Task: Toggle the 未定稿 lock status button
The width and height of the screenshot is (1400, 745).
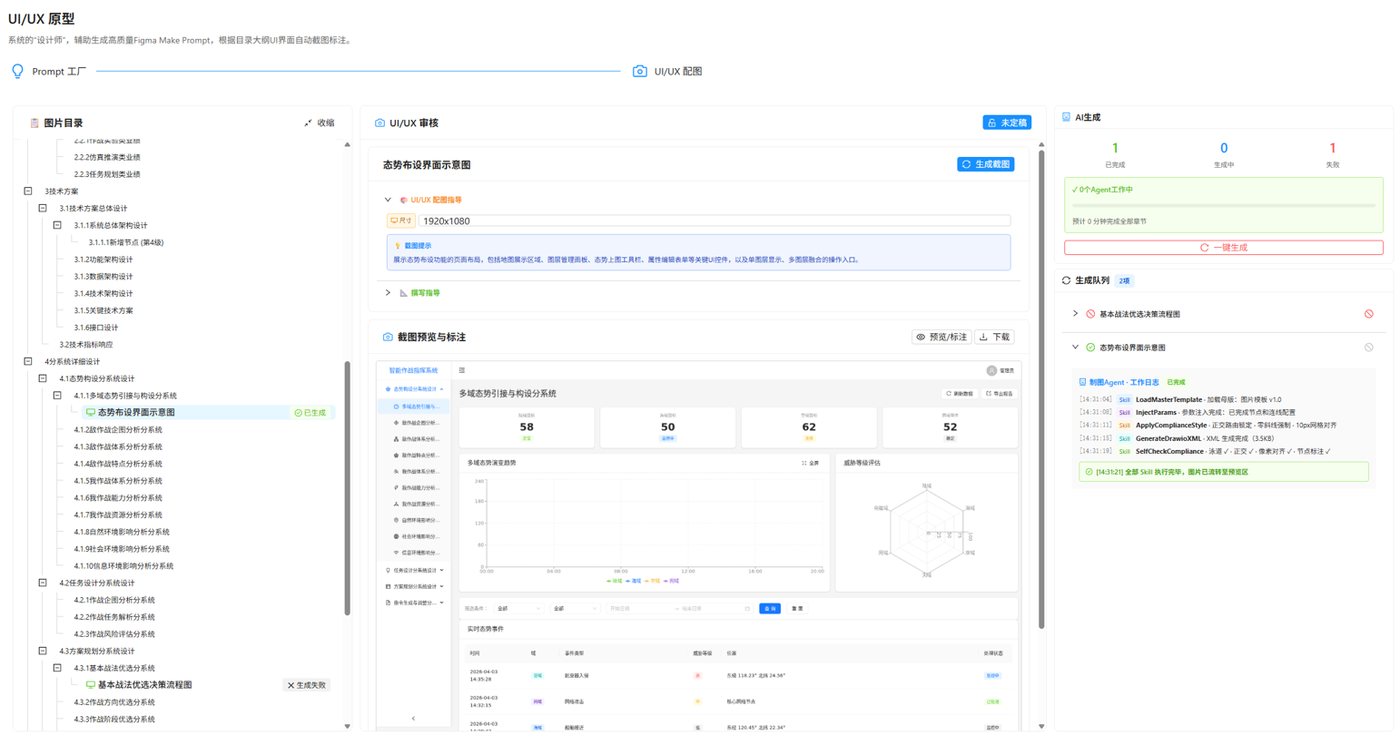Action: [1006, 122]
